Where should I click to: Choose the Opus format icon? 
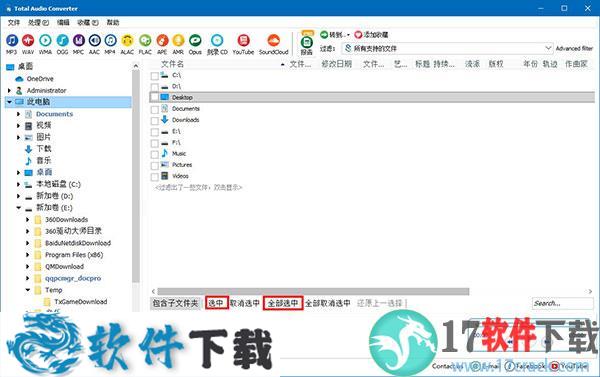click(x=195, y=44)
